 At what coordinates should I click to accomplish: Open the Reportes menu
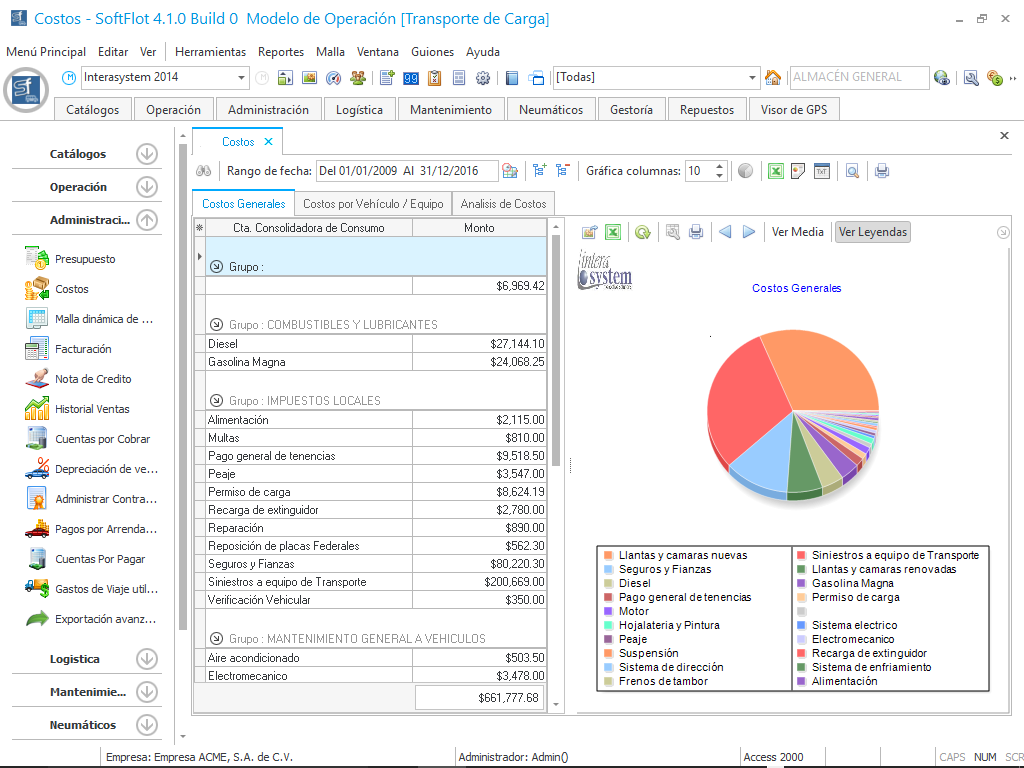[x=281, y=52]
